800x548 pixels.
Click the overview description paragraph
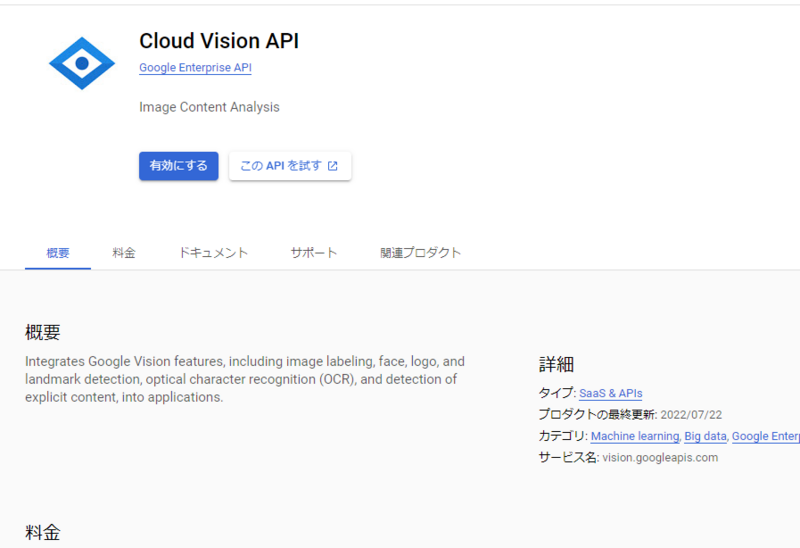click(245, 379)
